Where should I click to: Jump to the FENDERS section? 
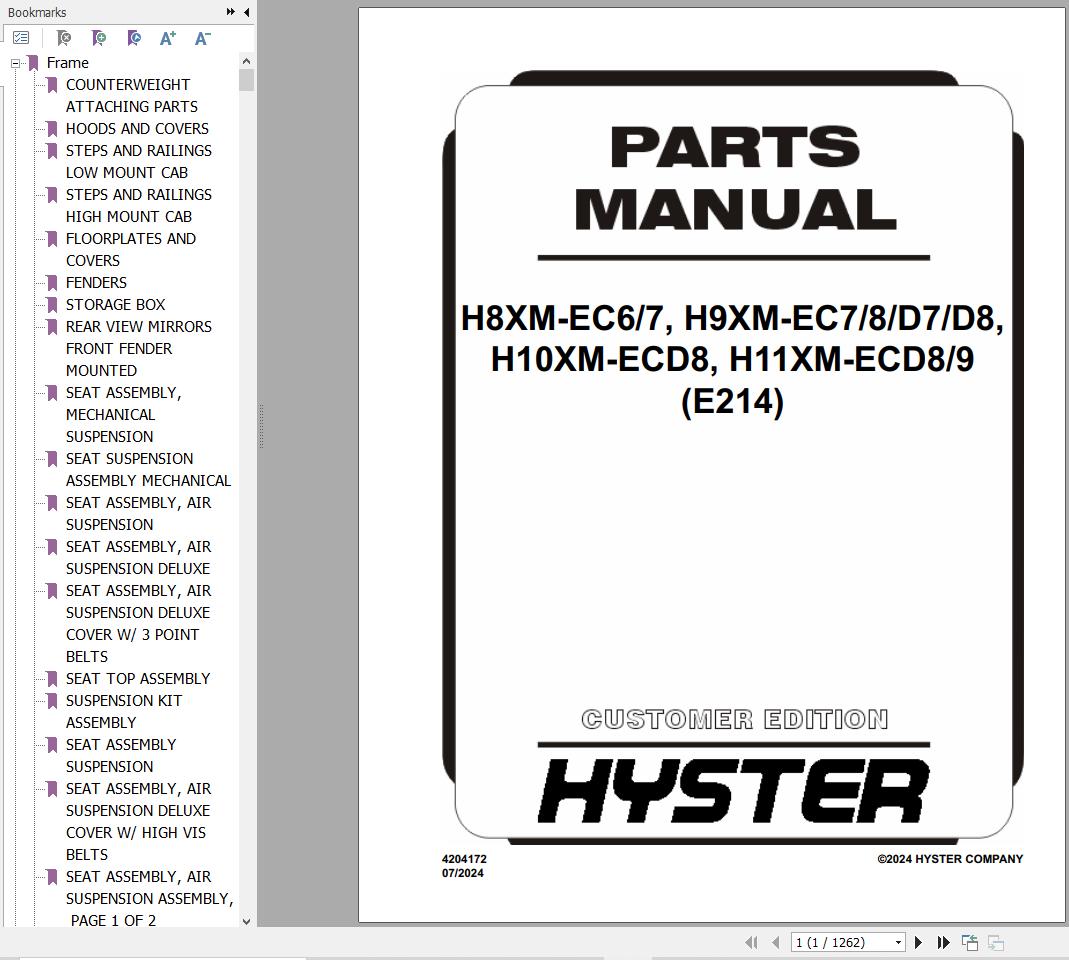(96, 282)
